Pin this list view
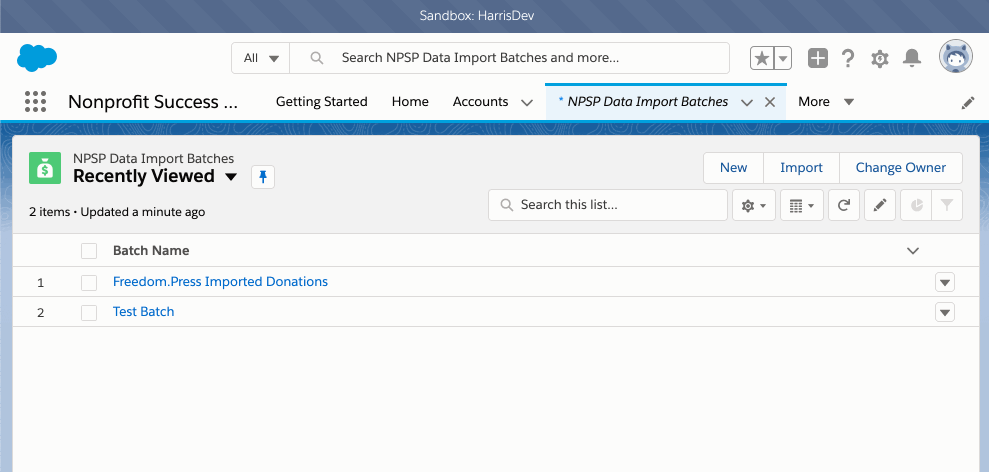This screenshot has width=989, height=472. point(263,177)
